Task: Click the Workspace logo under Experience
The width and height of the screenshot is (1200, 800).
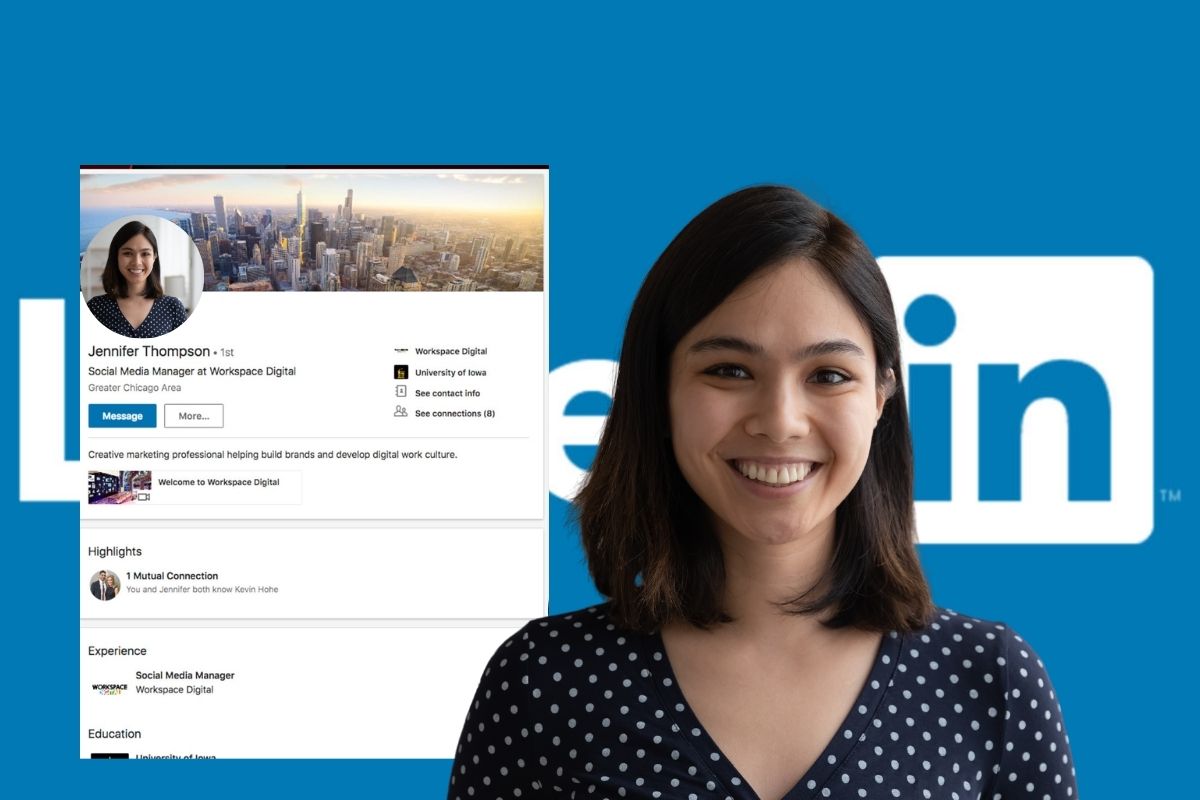Action: coord(109,688)
